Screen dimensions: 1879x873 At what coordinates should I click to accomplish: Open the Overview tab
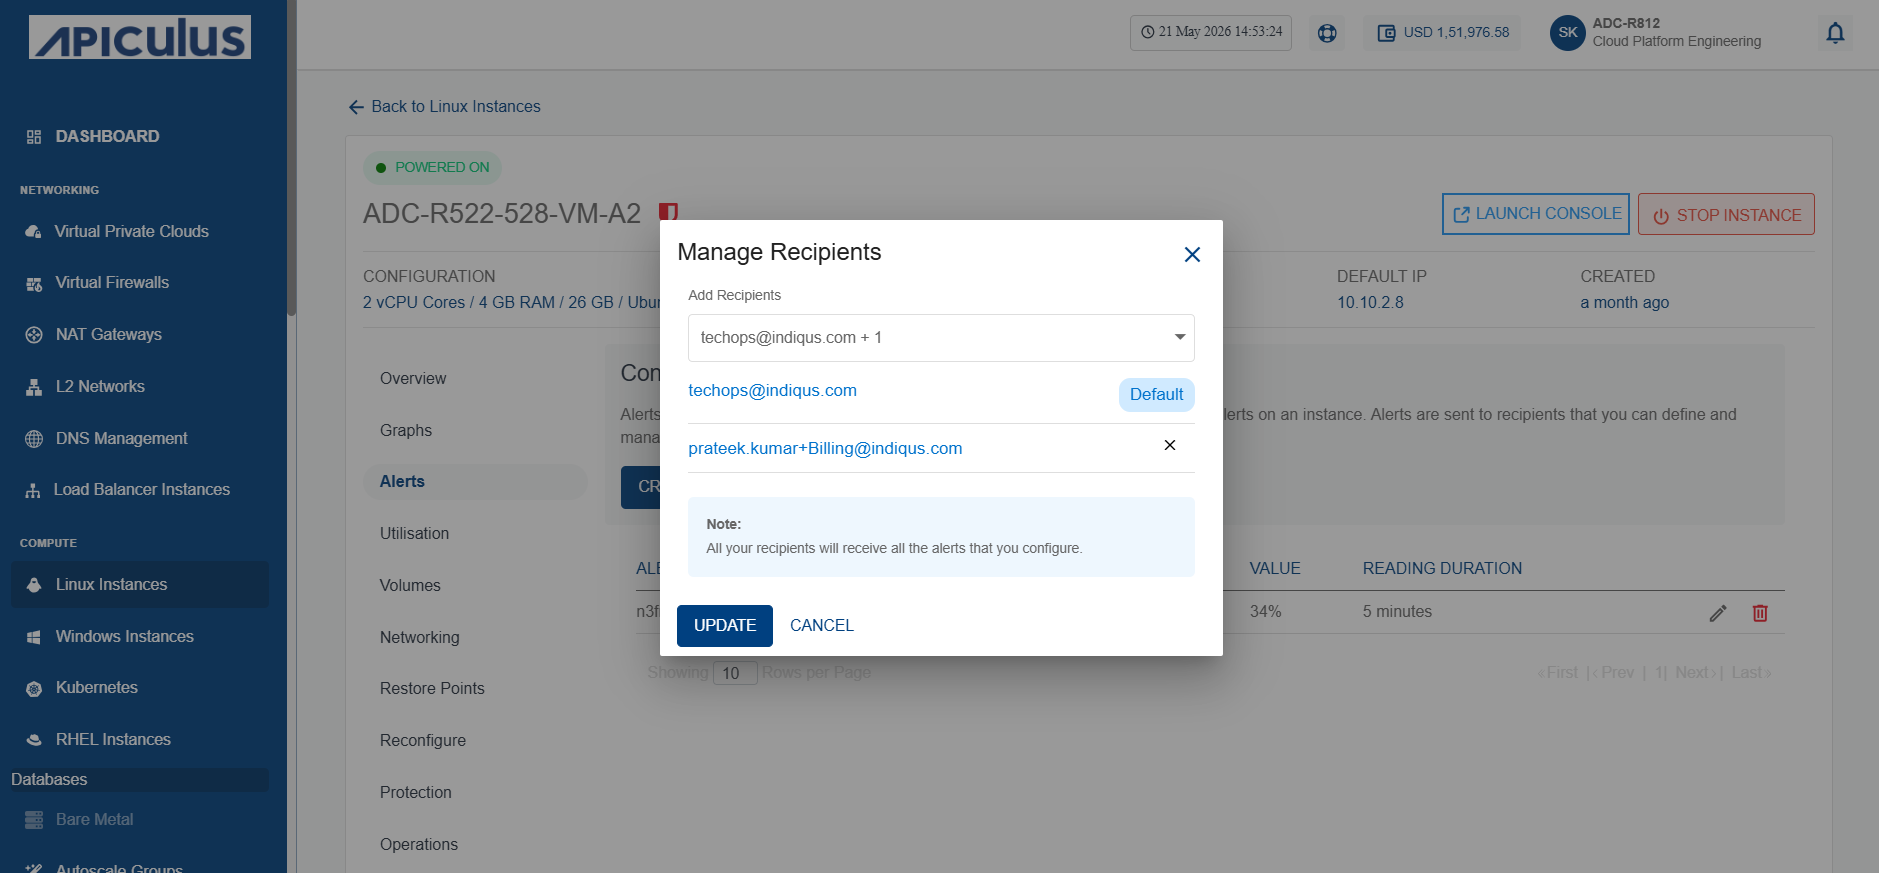[x=413, y=378]
